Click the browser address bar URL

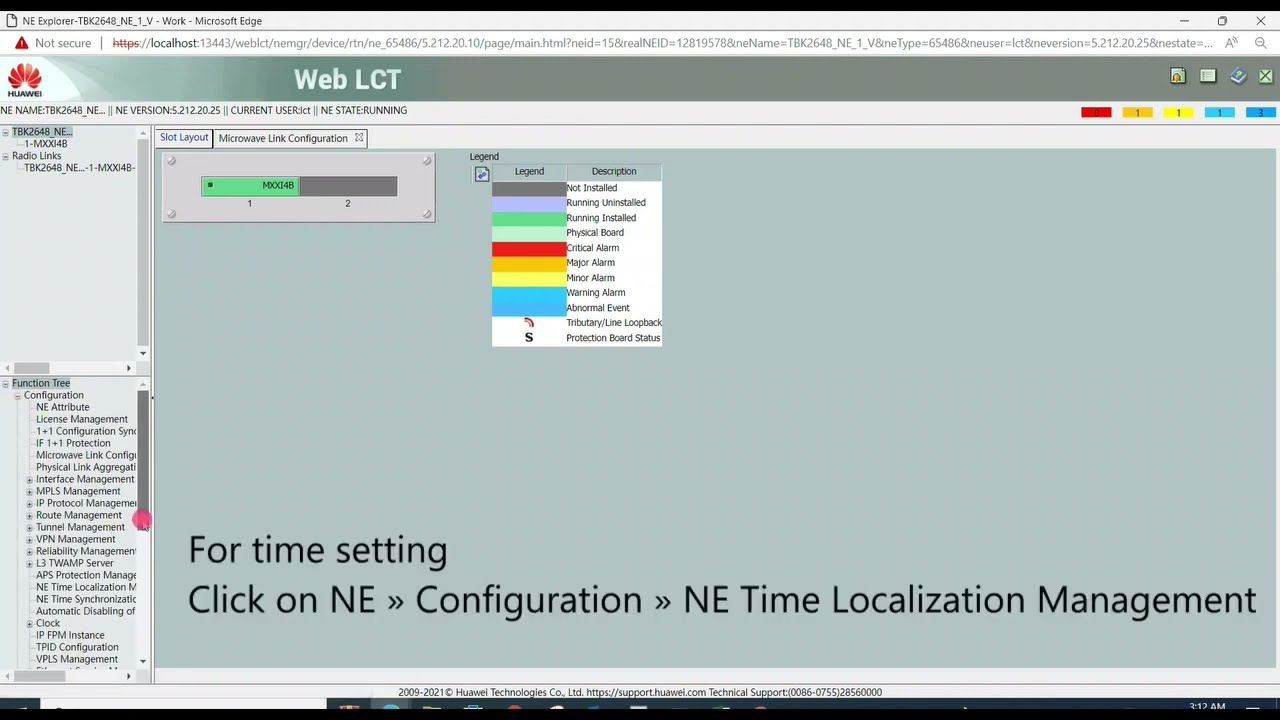coord(662,43)
